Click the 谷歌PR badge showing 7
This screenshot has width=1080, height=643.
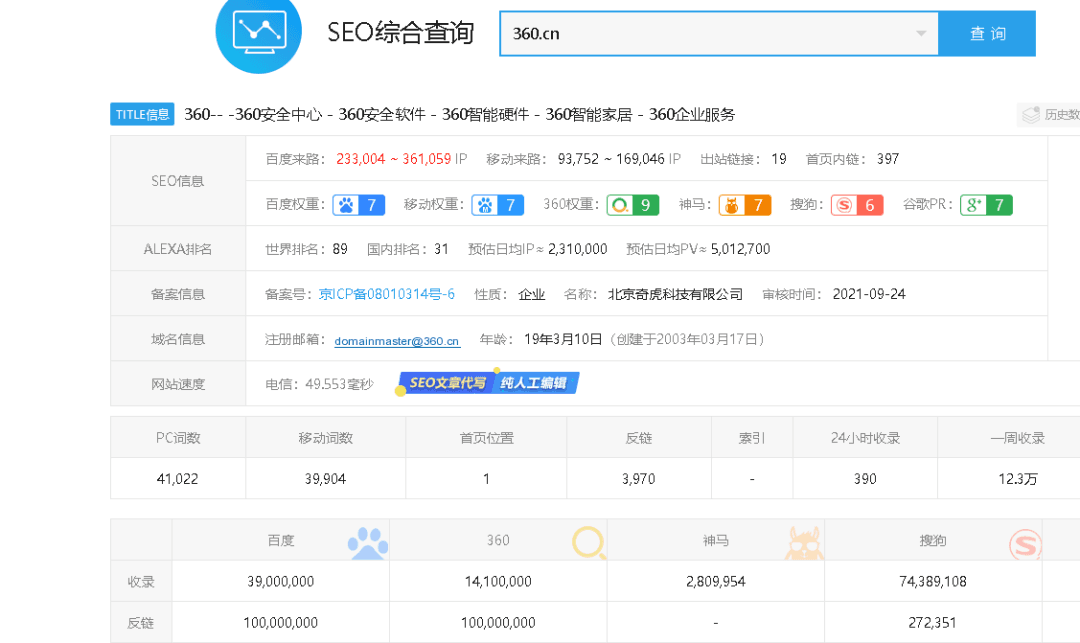[986, 205]
